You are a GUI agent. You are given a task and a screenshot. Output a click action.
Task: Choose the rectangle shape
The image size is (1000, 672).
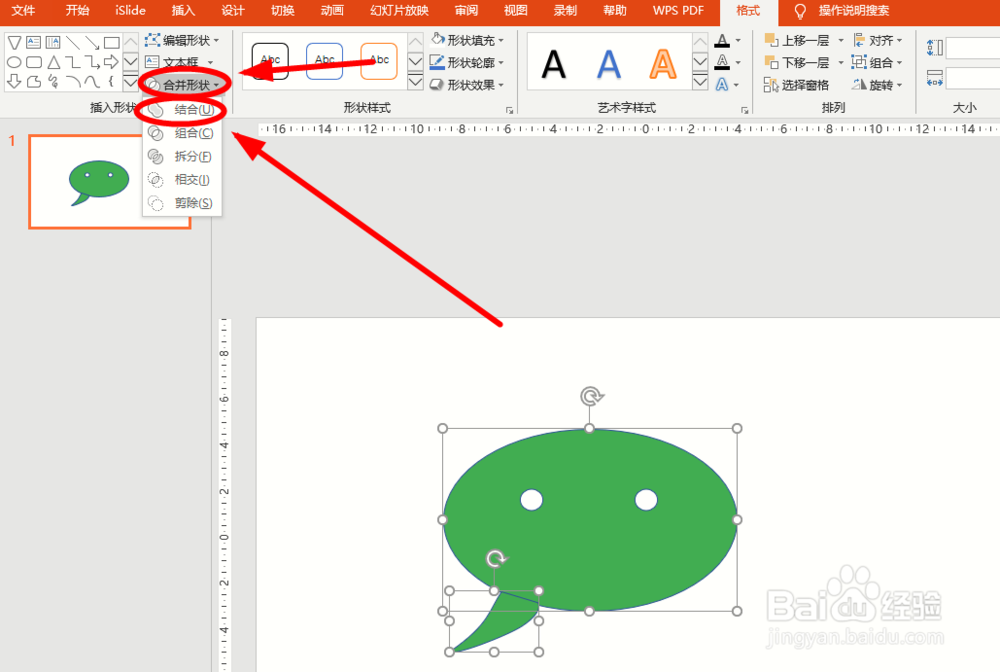coord(112,43)
